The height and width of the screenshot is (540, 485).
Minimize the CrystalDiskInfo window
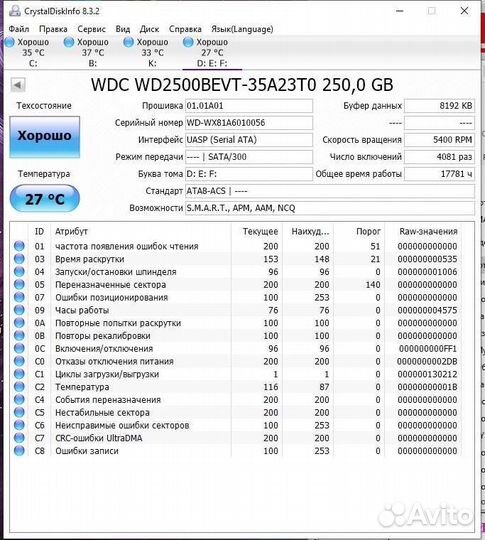click(x=400, y=11)
